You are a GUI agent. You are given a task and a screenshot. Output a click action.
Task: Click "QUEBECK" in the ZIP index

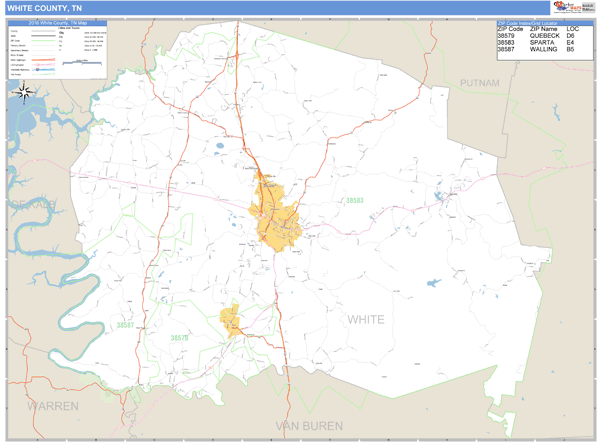[545, 36]
